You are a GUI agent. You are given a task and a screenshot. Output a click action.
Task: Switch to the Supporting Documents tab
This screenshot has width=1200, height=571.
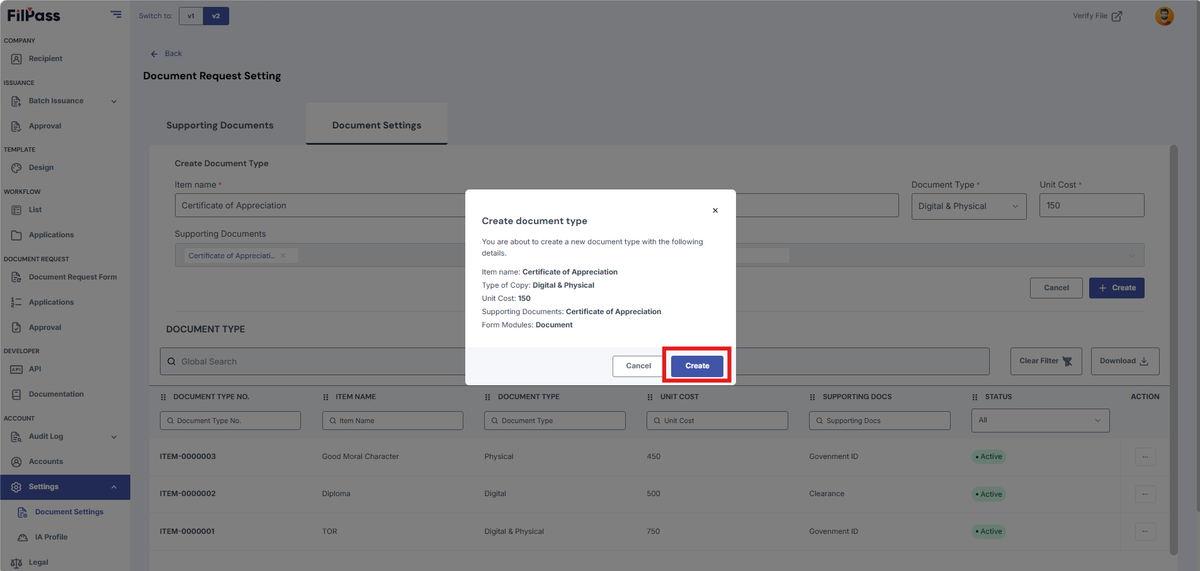click(220, 126)
